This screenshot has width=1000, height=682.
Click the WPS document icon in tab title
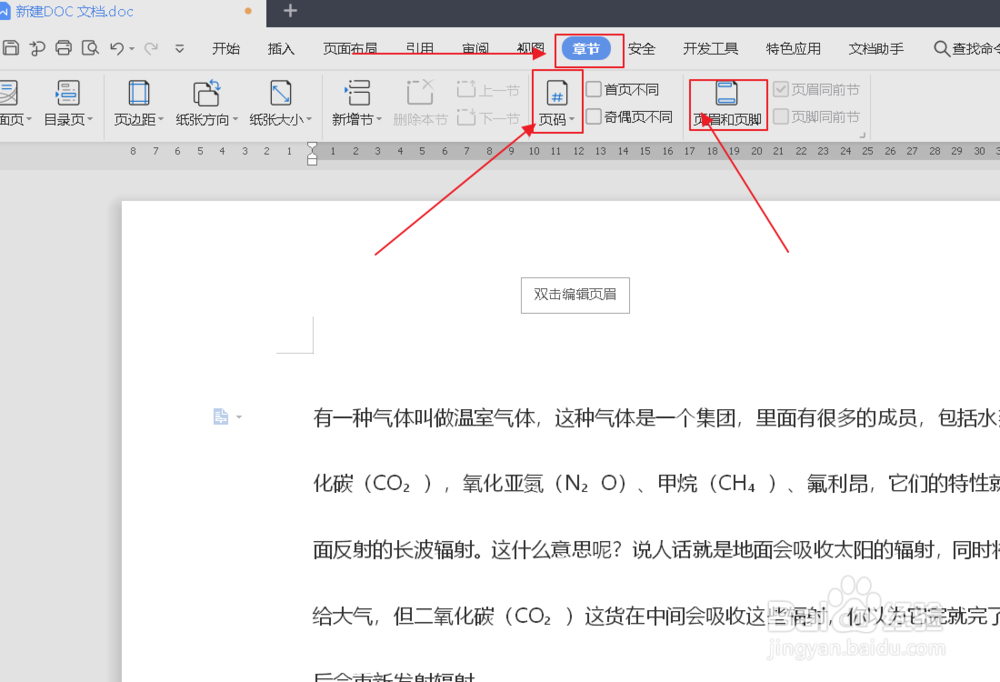click(x=5, y=11)
